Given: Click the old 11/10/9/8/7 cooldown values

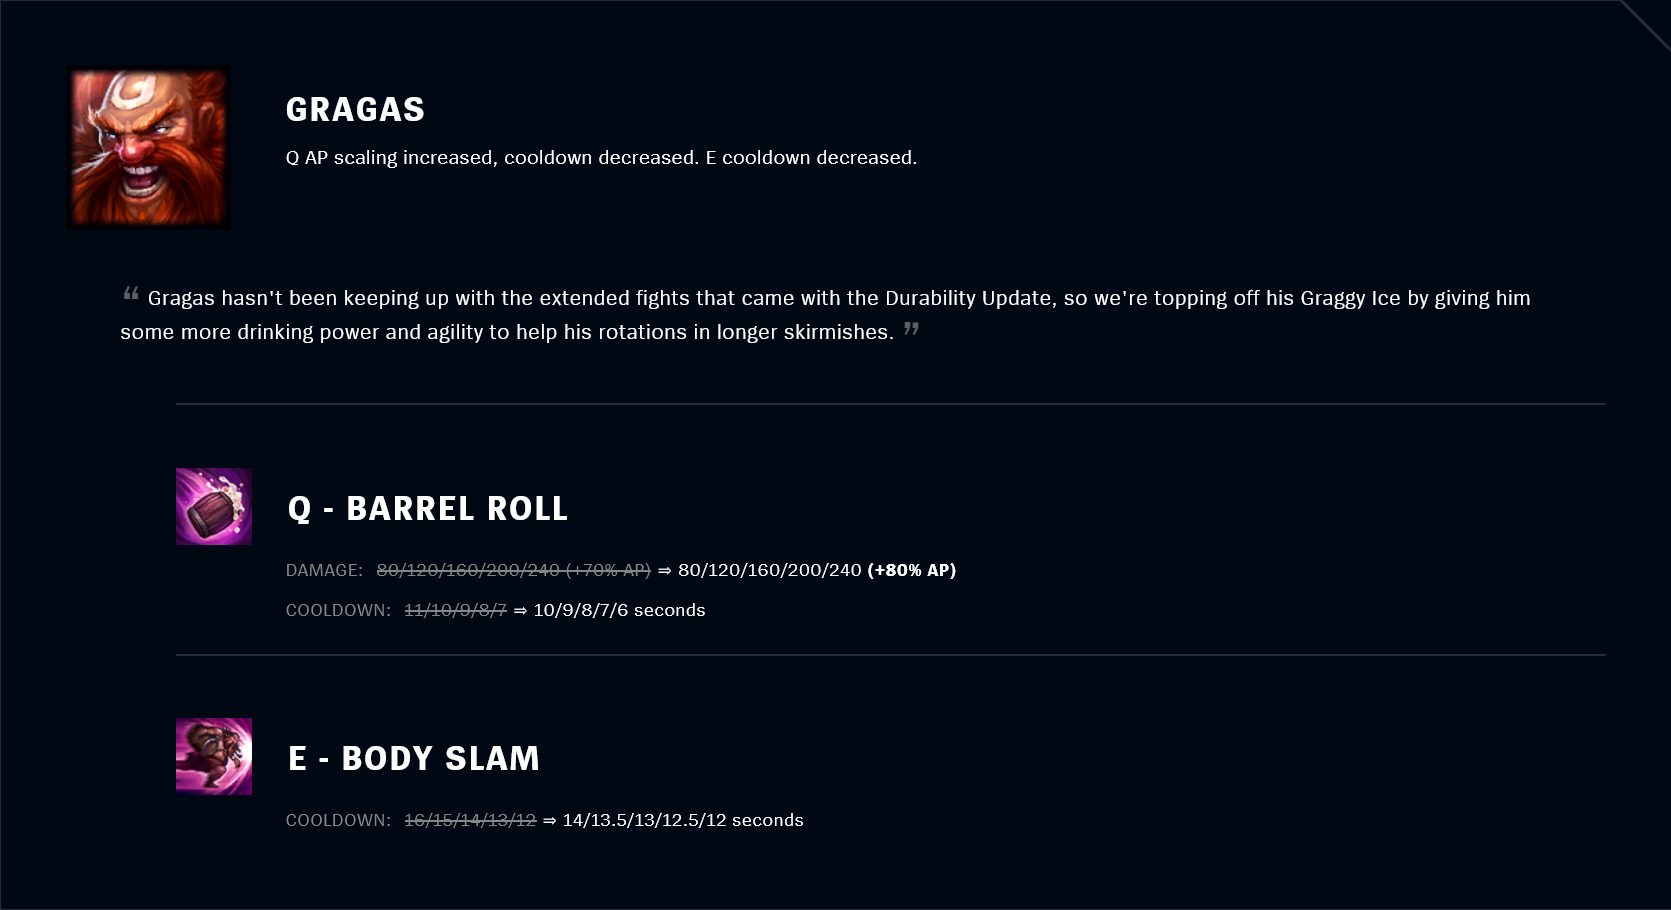Looking at the screenshot, I should (x=455, y=610).
